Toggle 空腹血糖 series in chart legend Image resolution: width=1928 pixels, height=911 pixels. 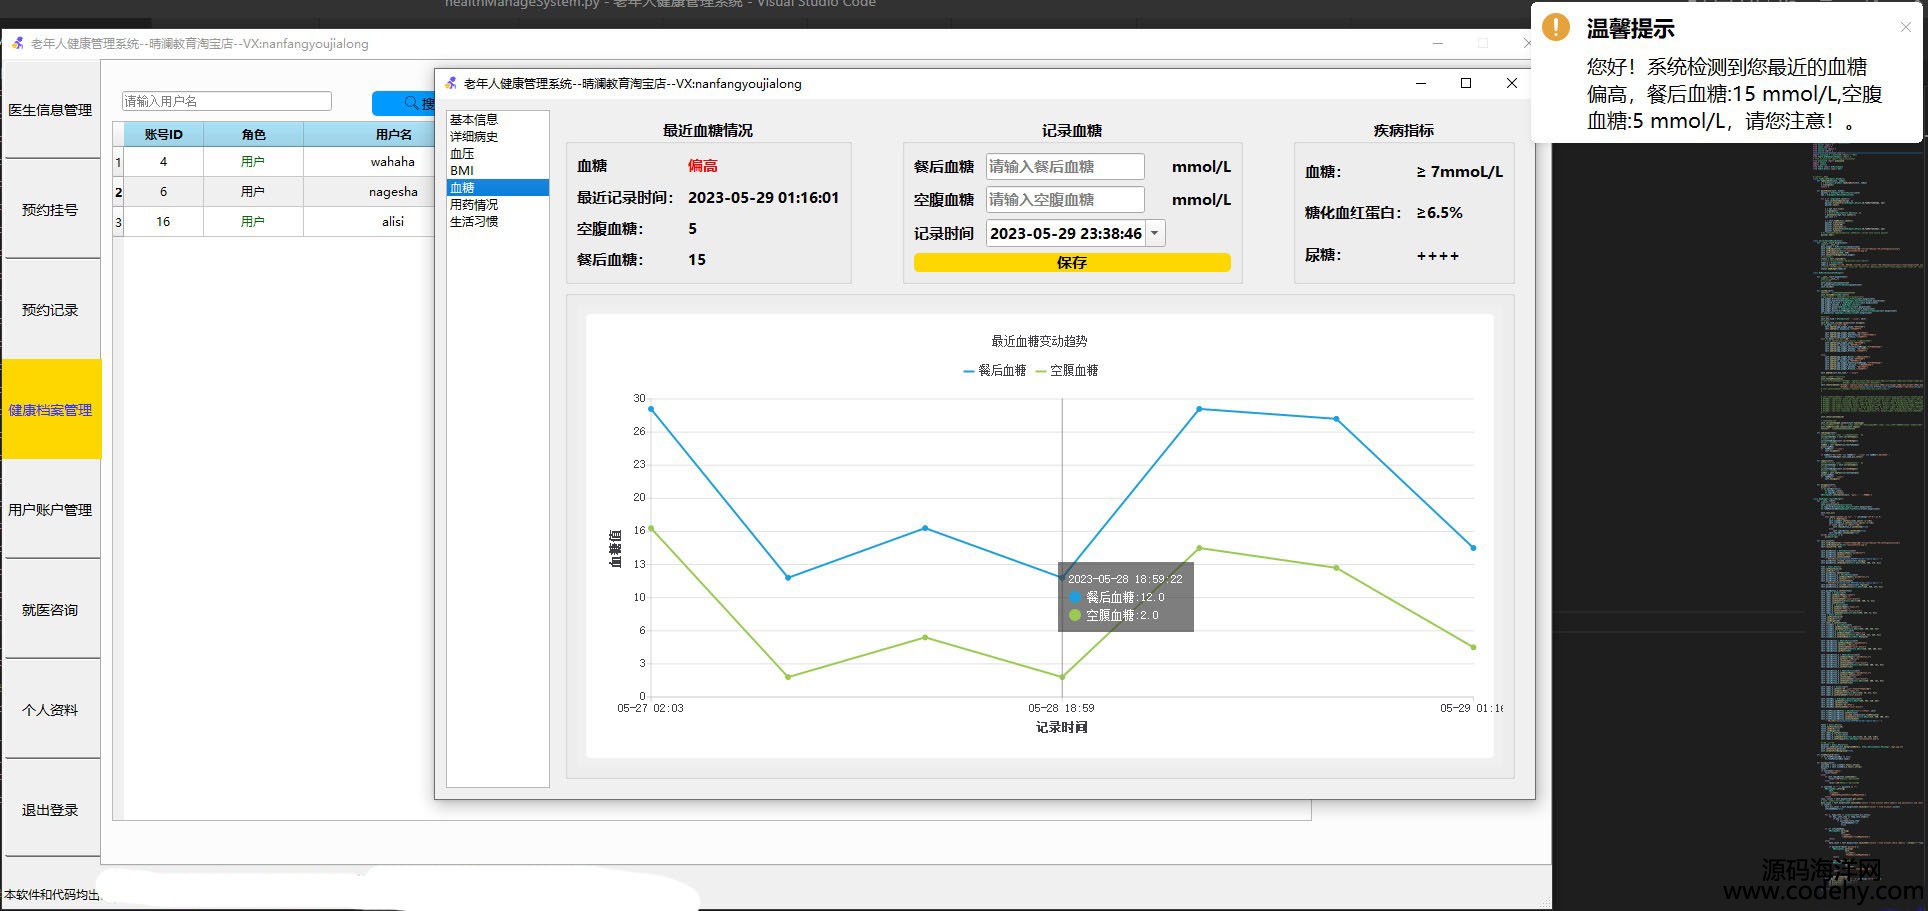click(x=1067, y=371)
